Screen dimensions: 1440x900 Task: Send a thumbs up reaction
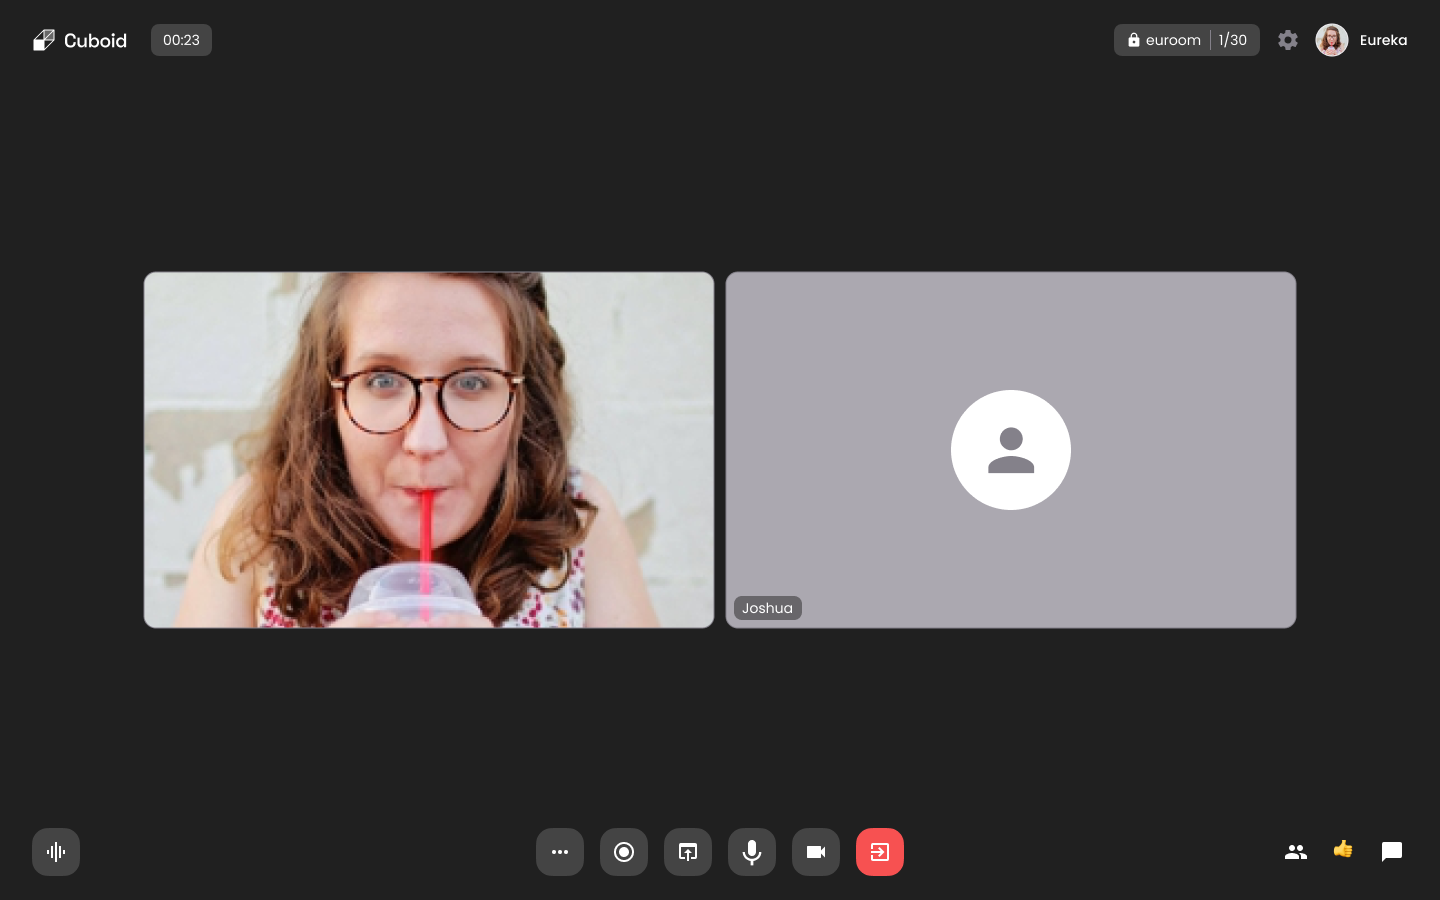coord(1343,850)
